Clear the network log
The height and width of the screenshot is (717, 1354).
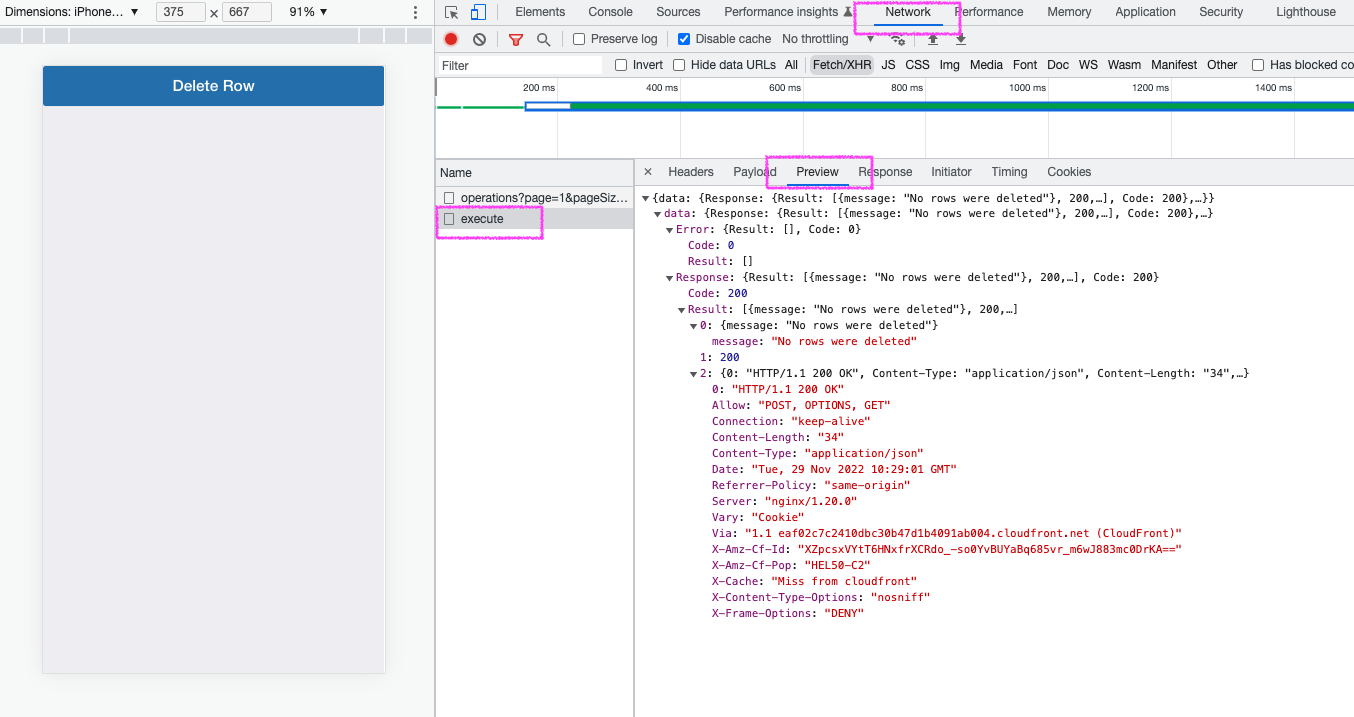(x=479, y=39)
